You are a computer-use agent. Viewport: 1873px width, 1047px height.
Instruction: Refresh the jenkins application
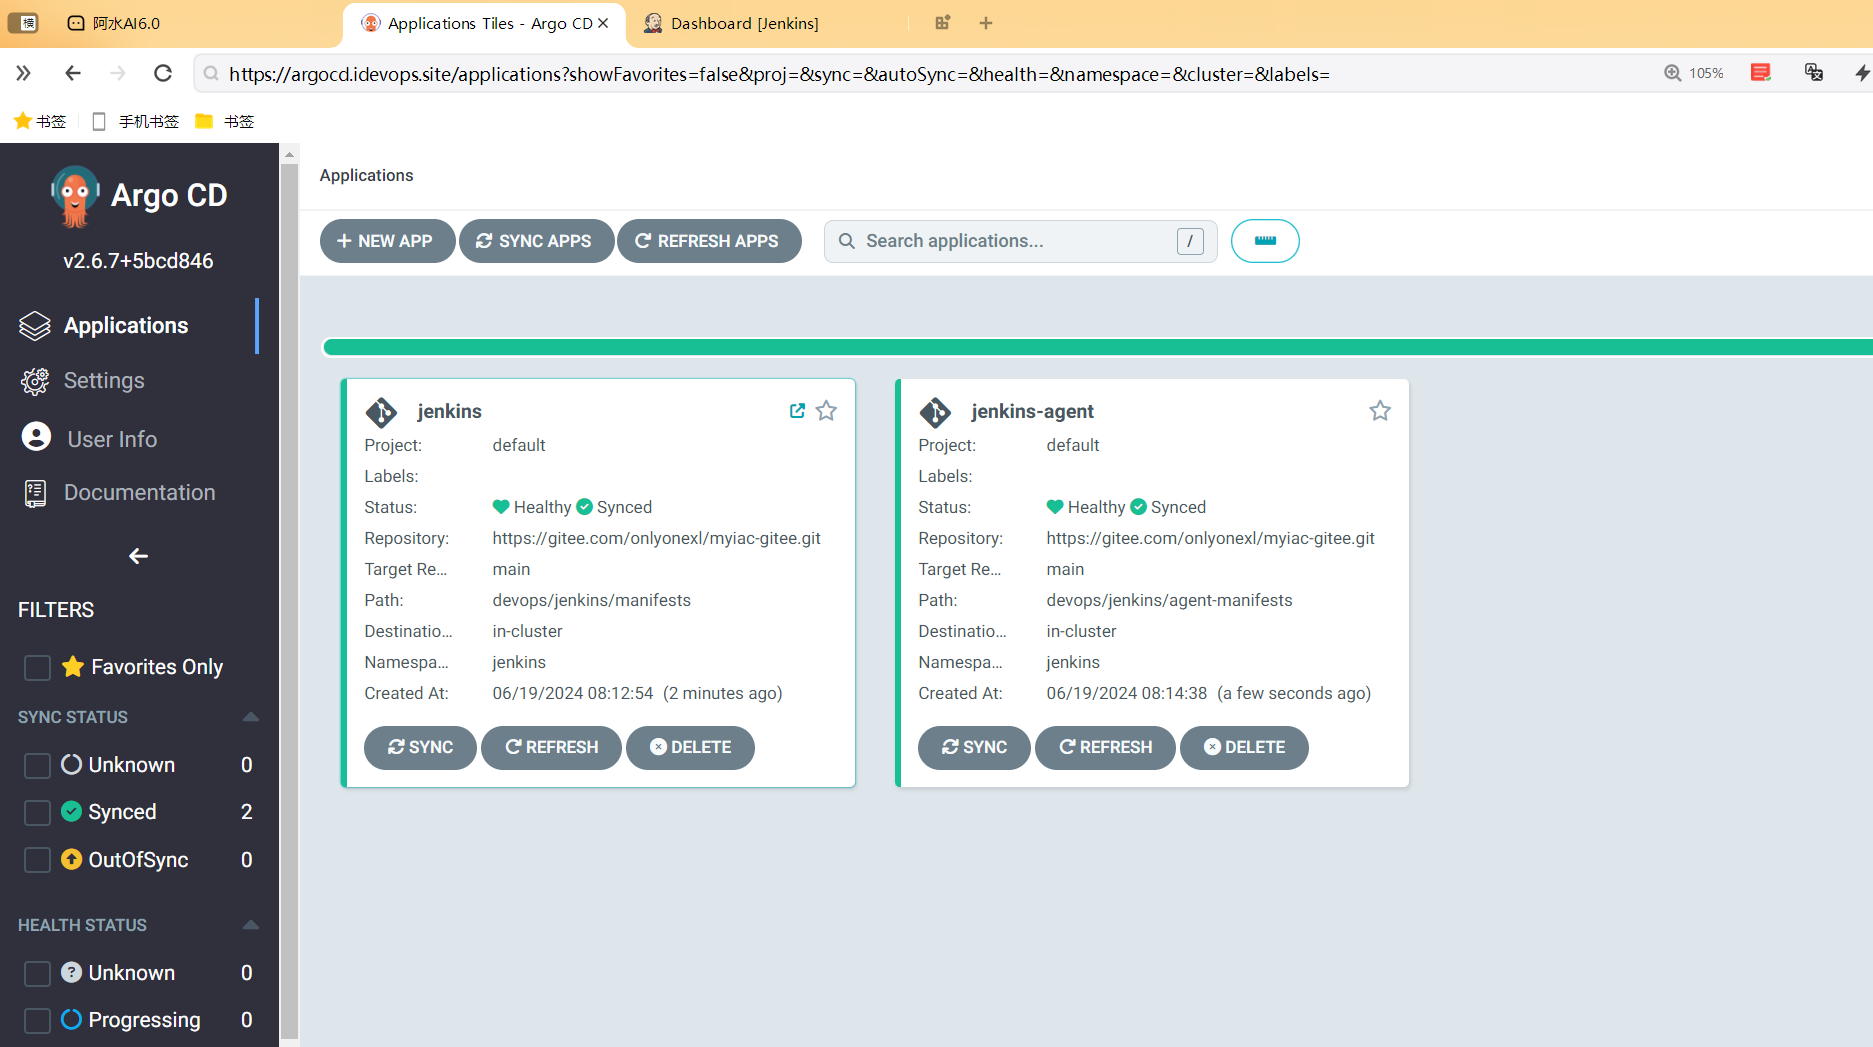(x=551, y=747)
